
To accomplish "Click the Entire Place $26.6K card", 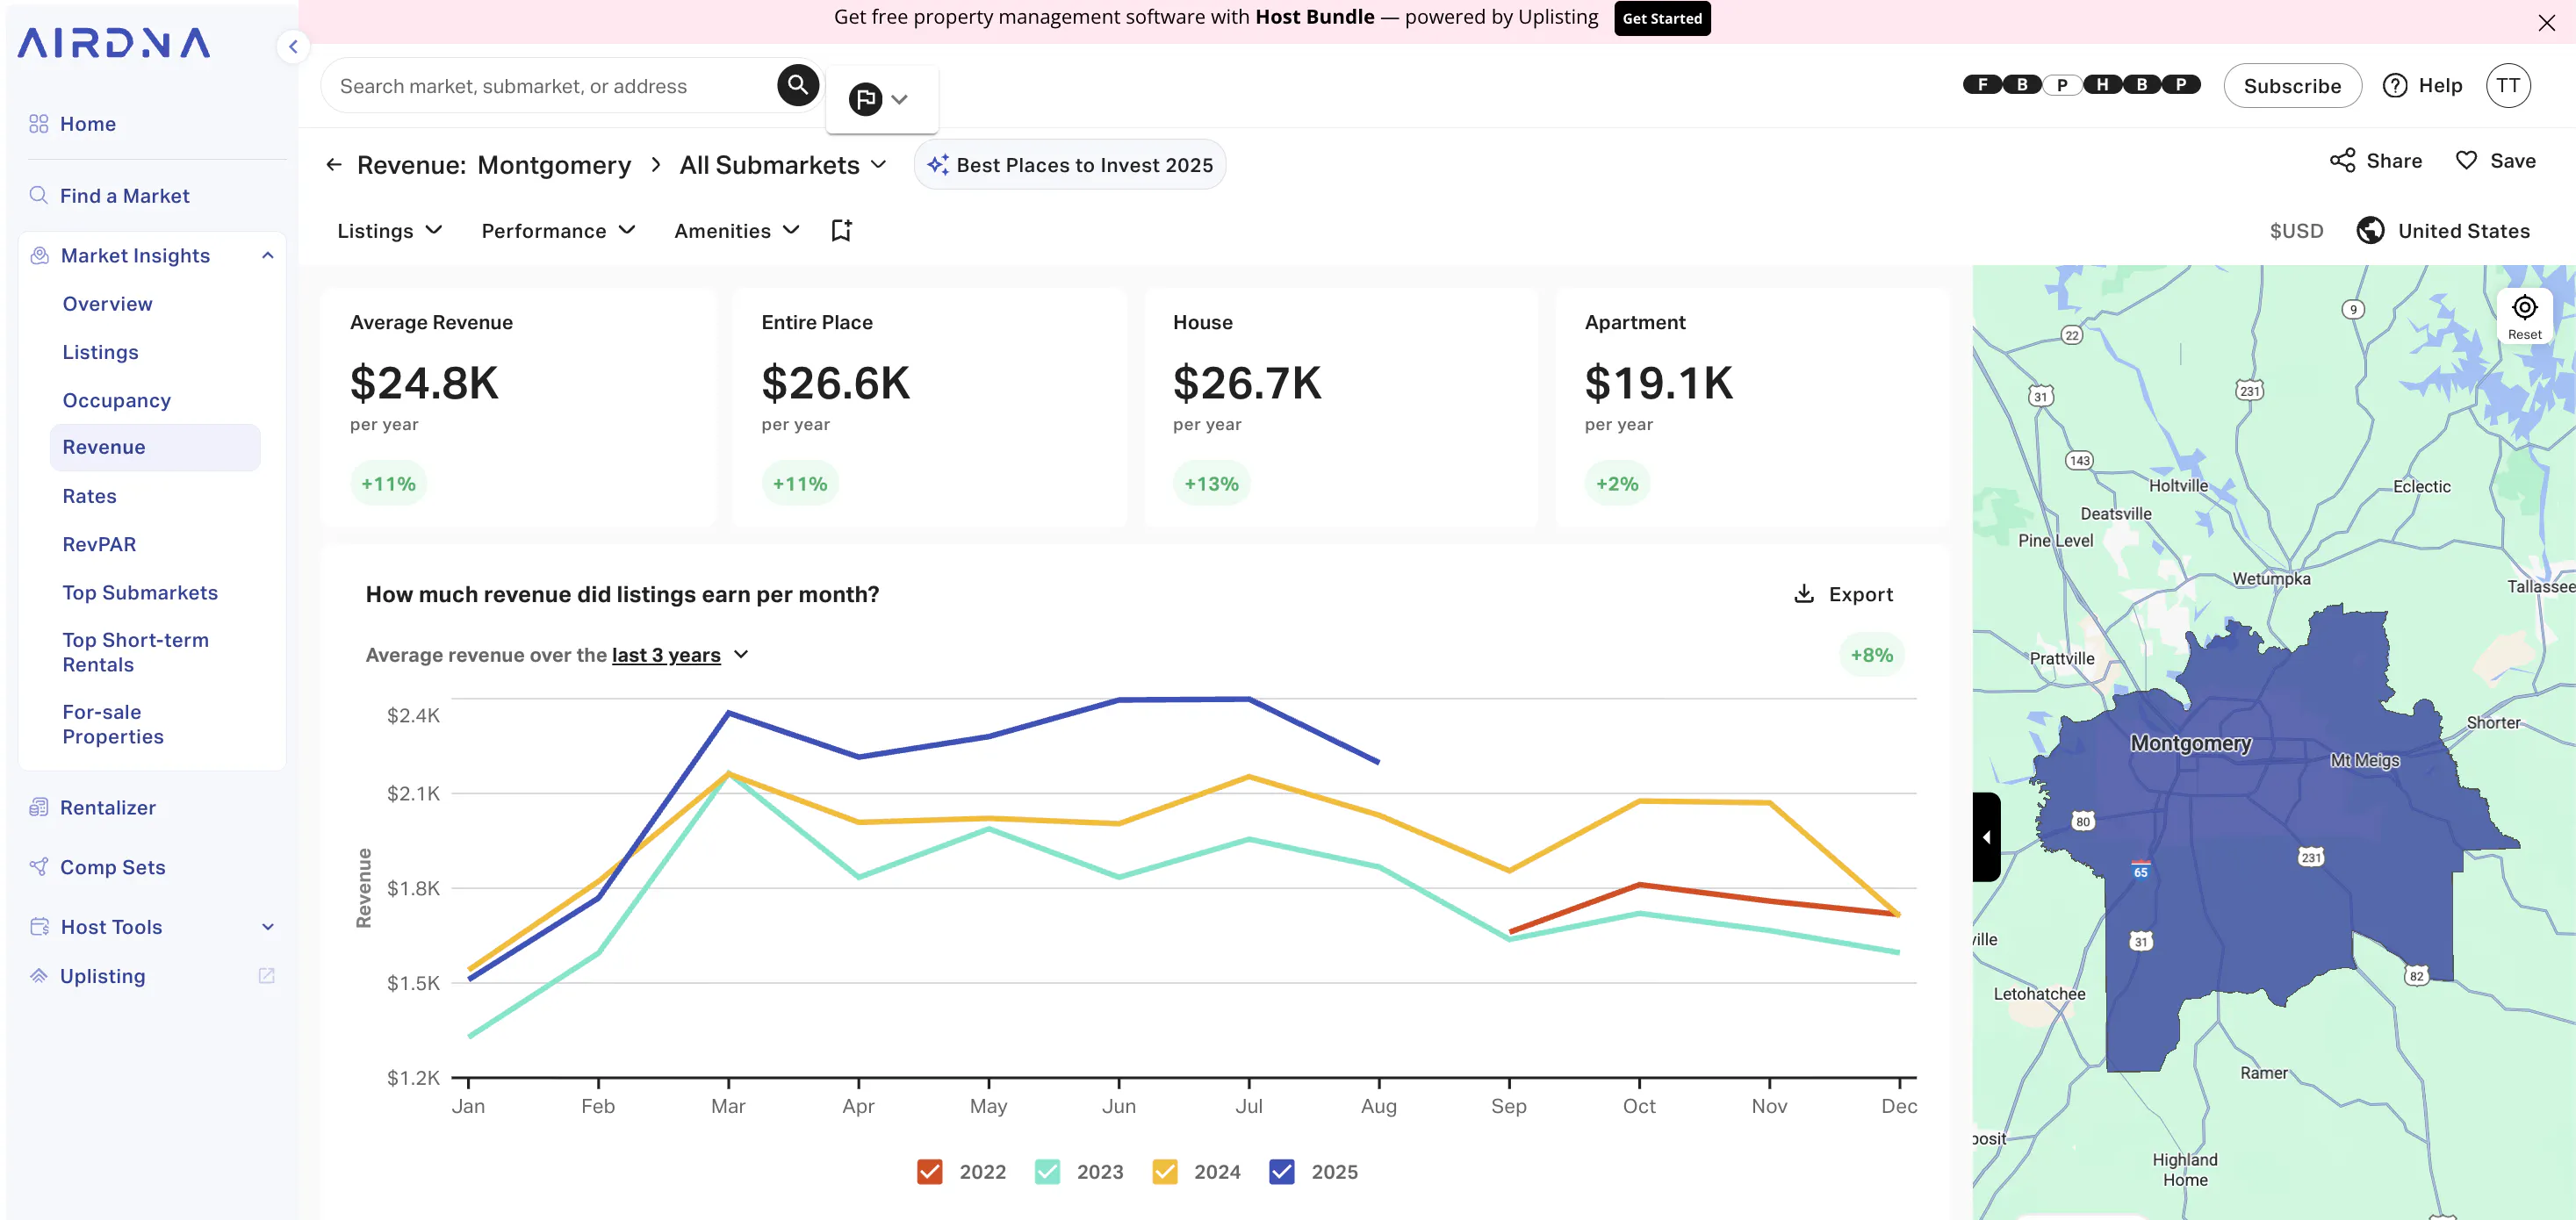I will (929, 407).
